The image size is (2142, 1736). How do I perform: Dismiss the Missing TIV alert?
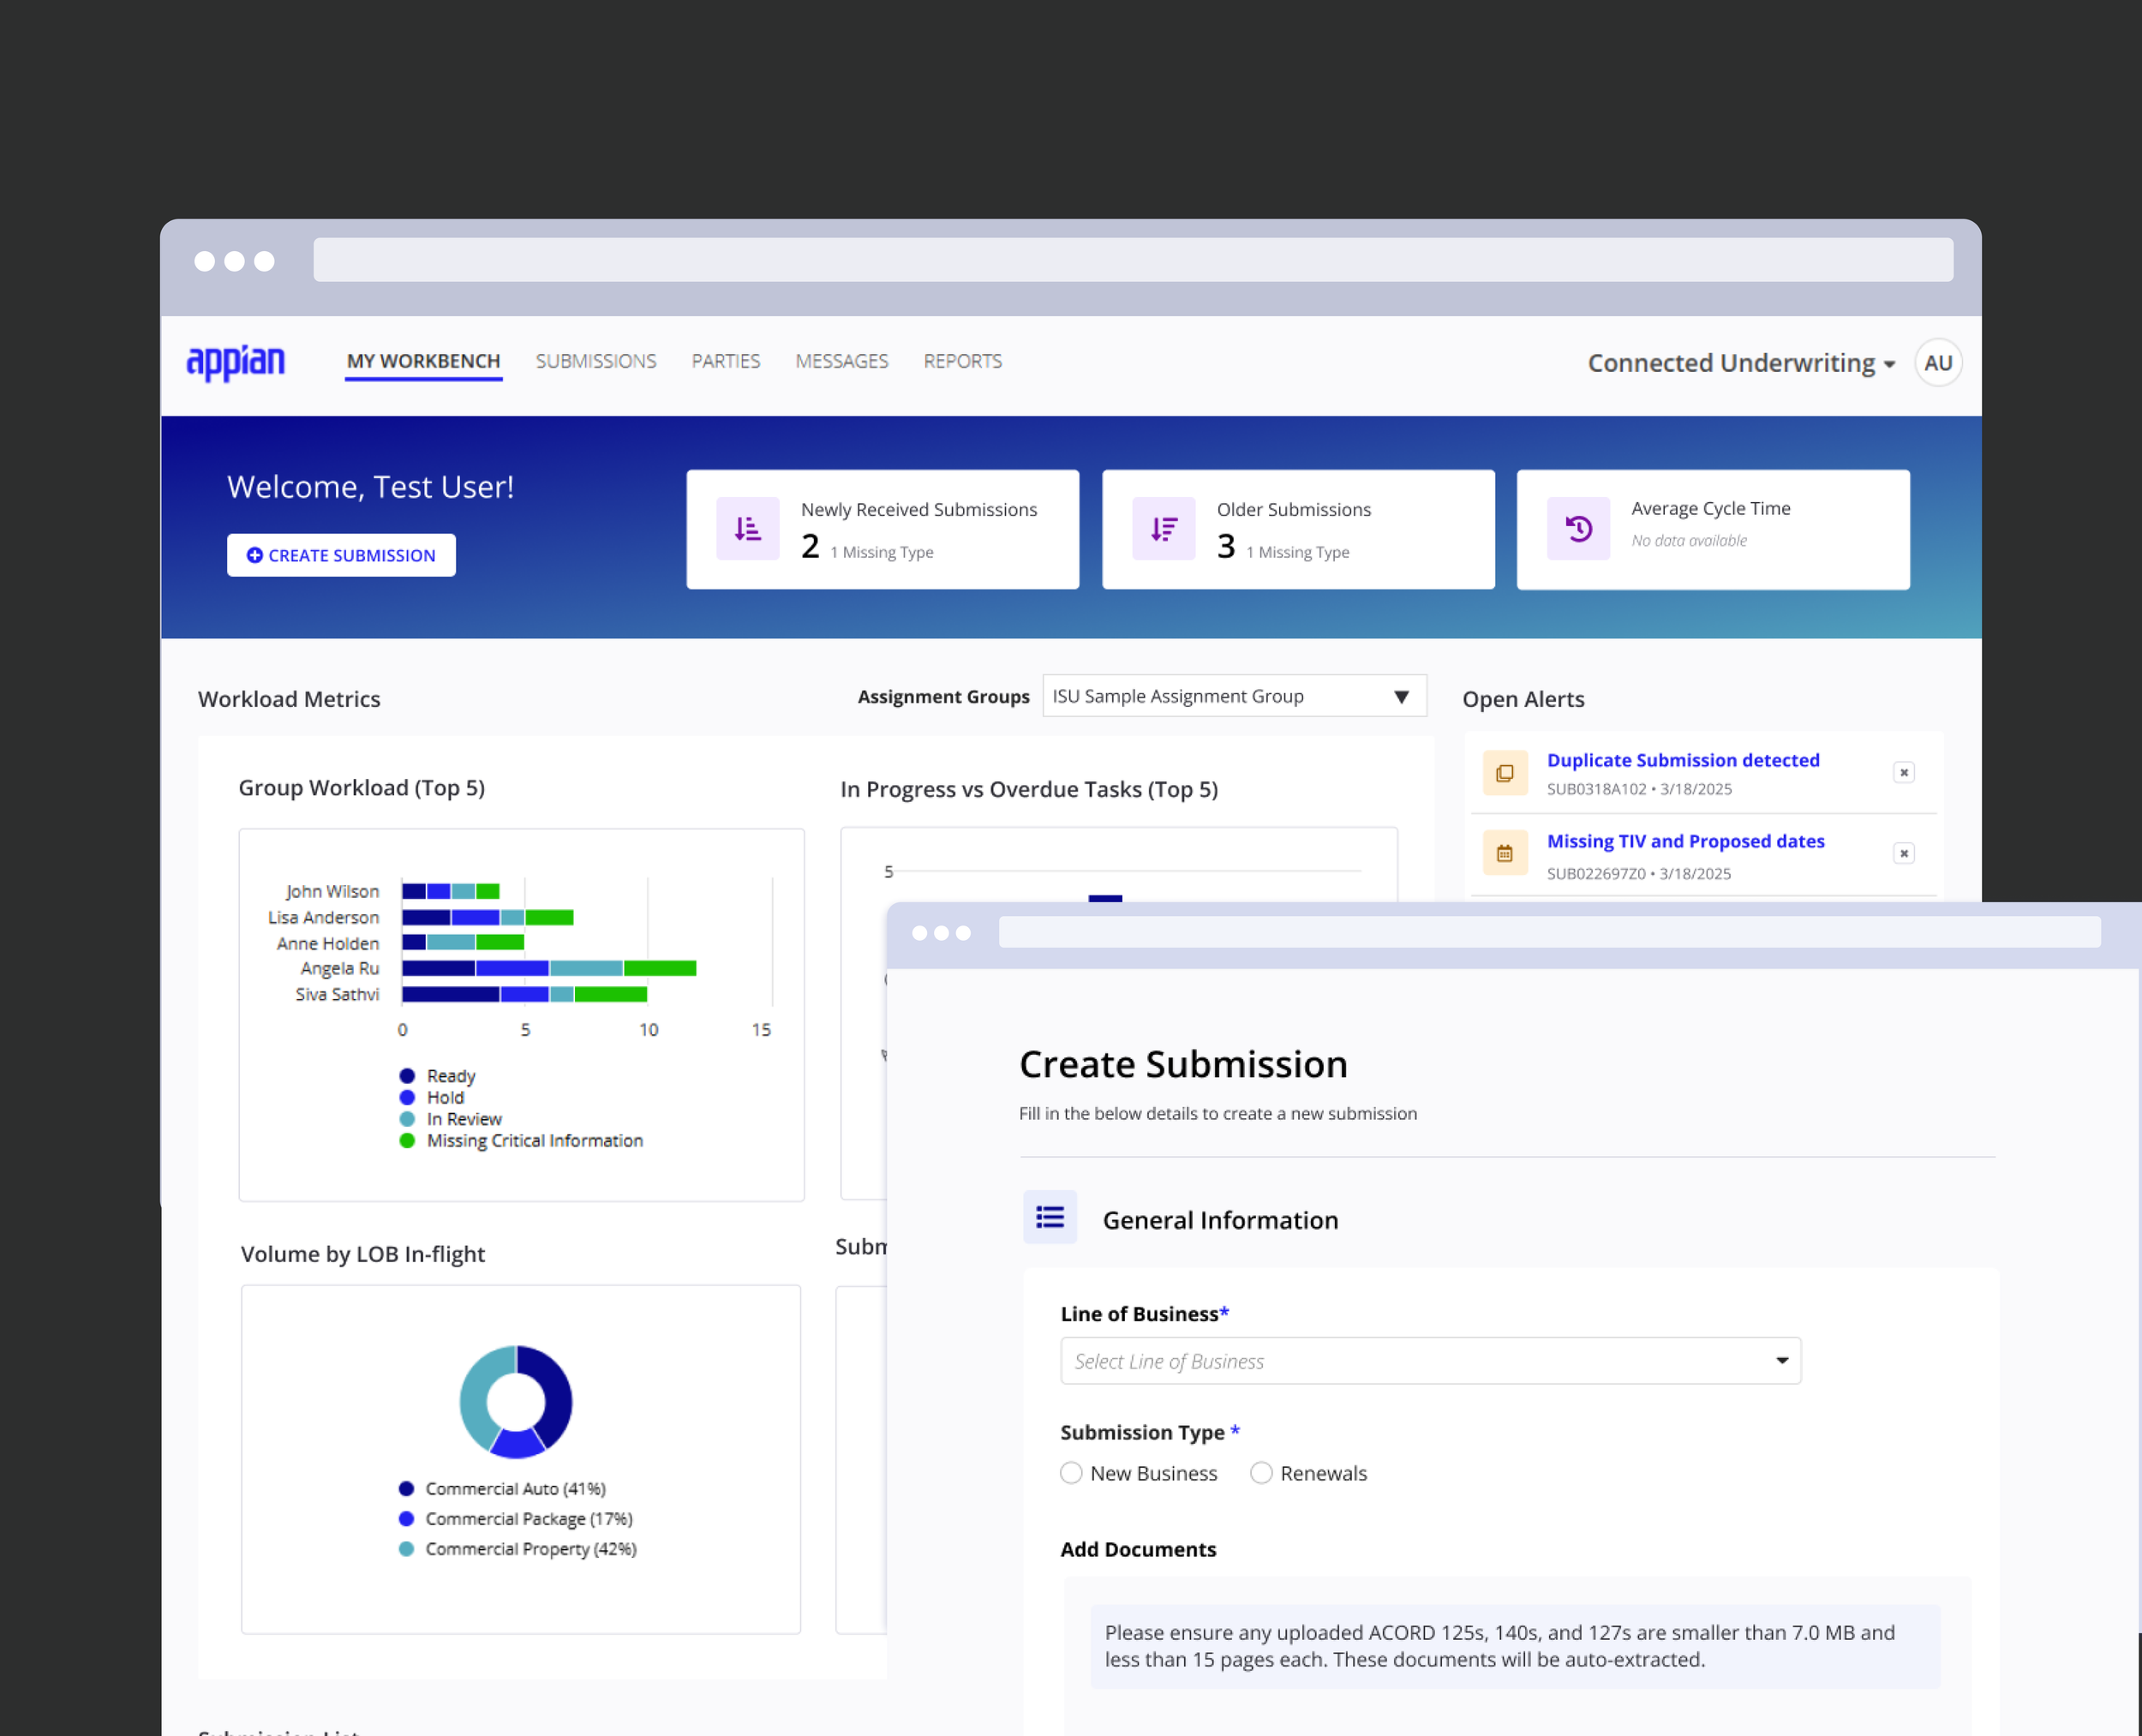point(1903,853)
